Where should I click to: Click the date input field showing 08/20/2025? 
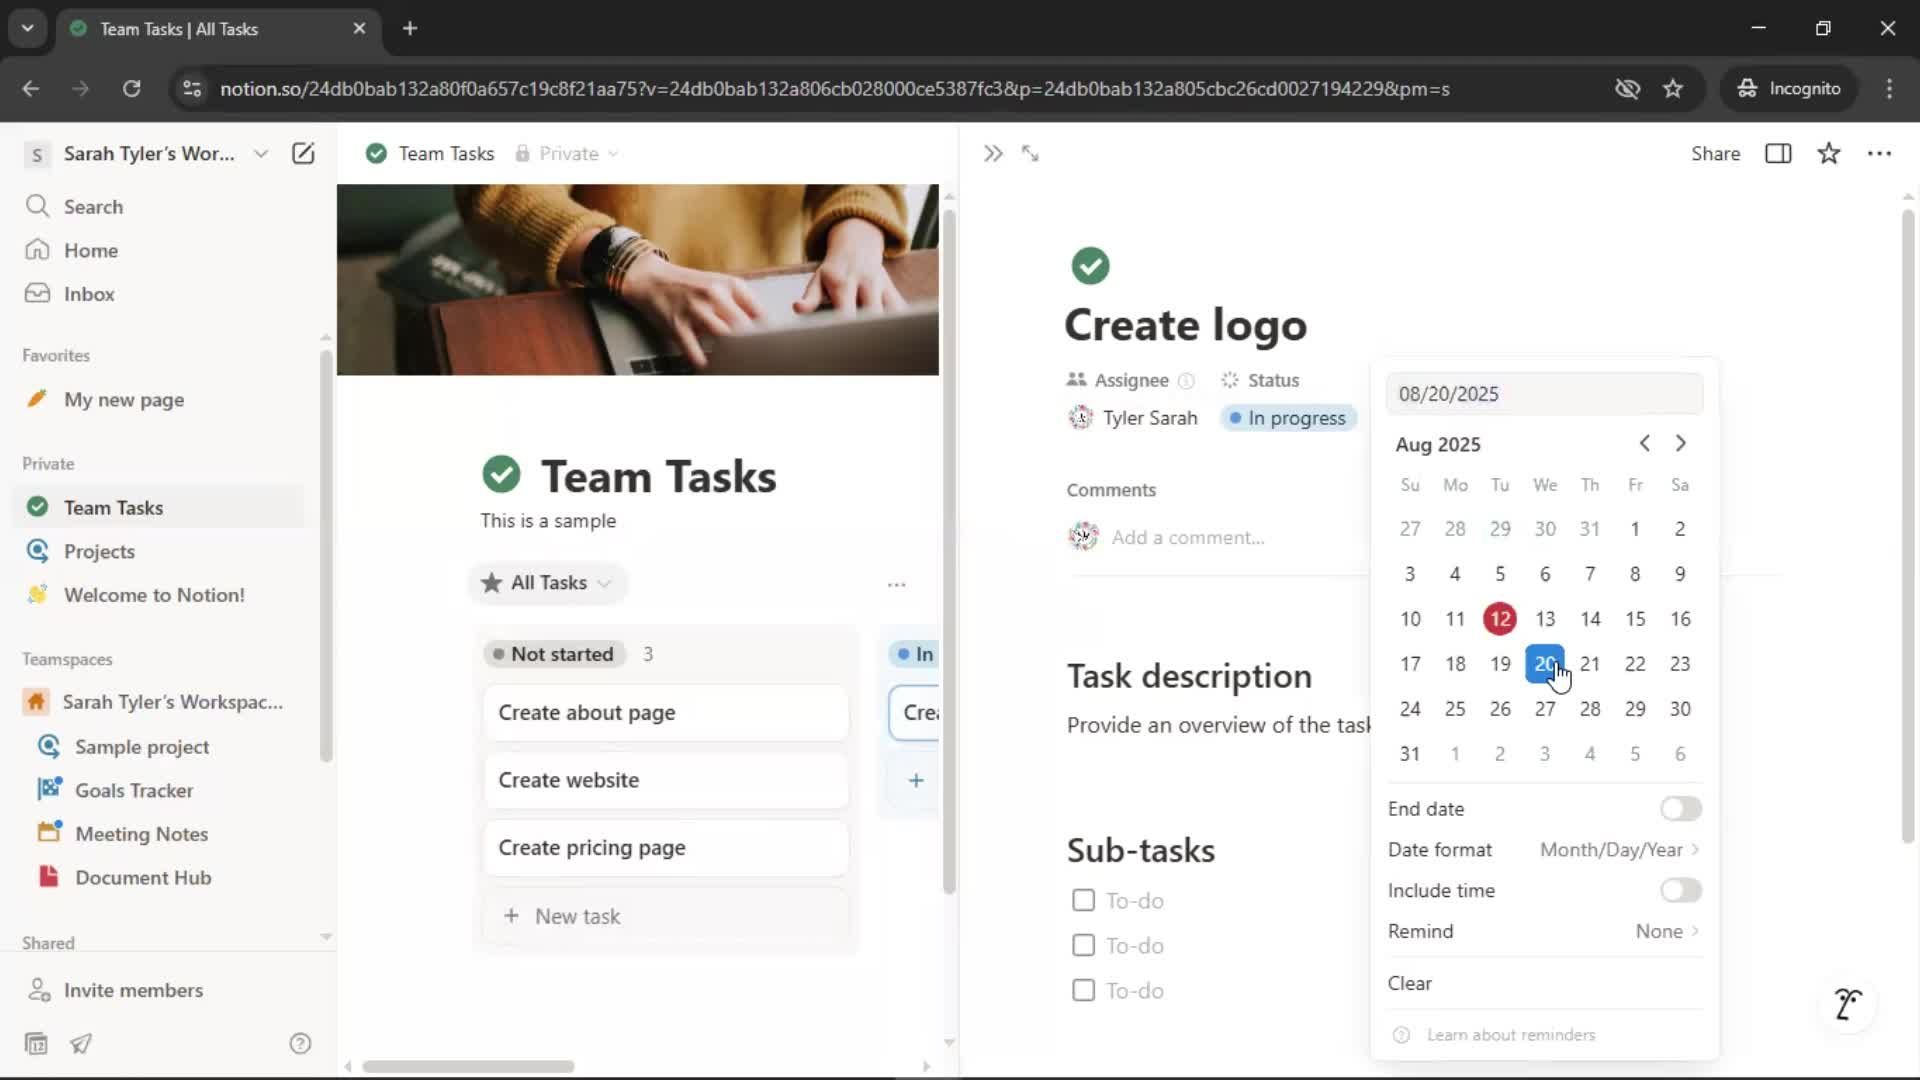point(1544,394)
